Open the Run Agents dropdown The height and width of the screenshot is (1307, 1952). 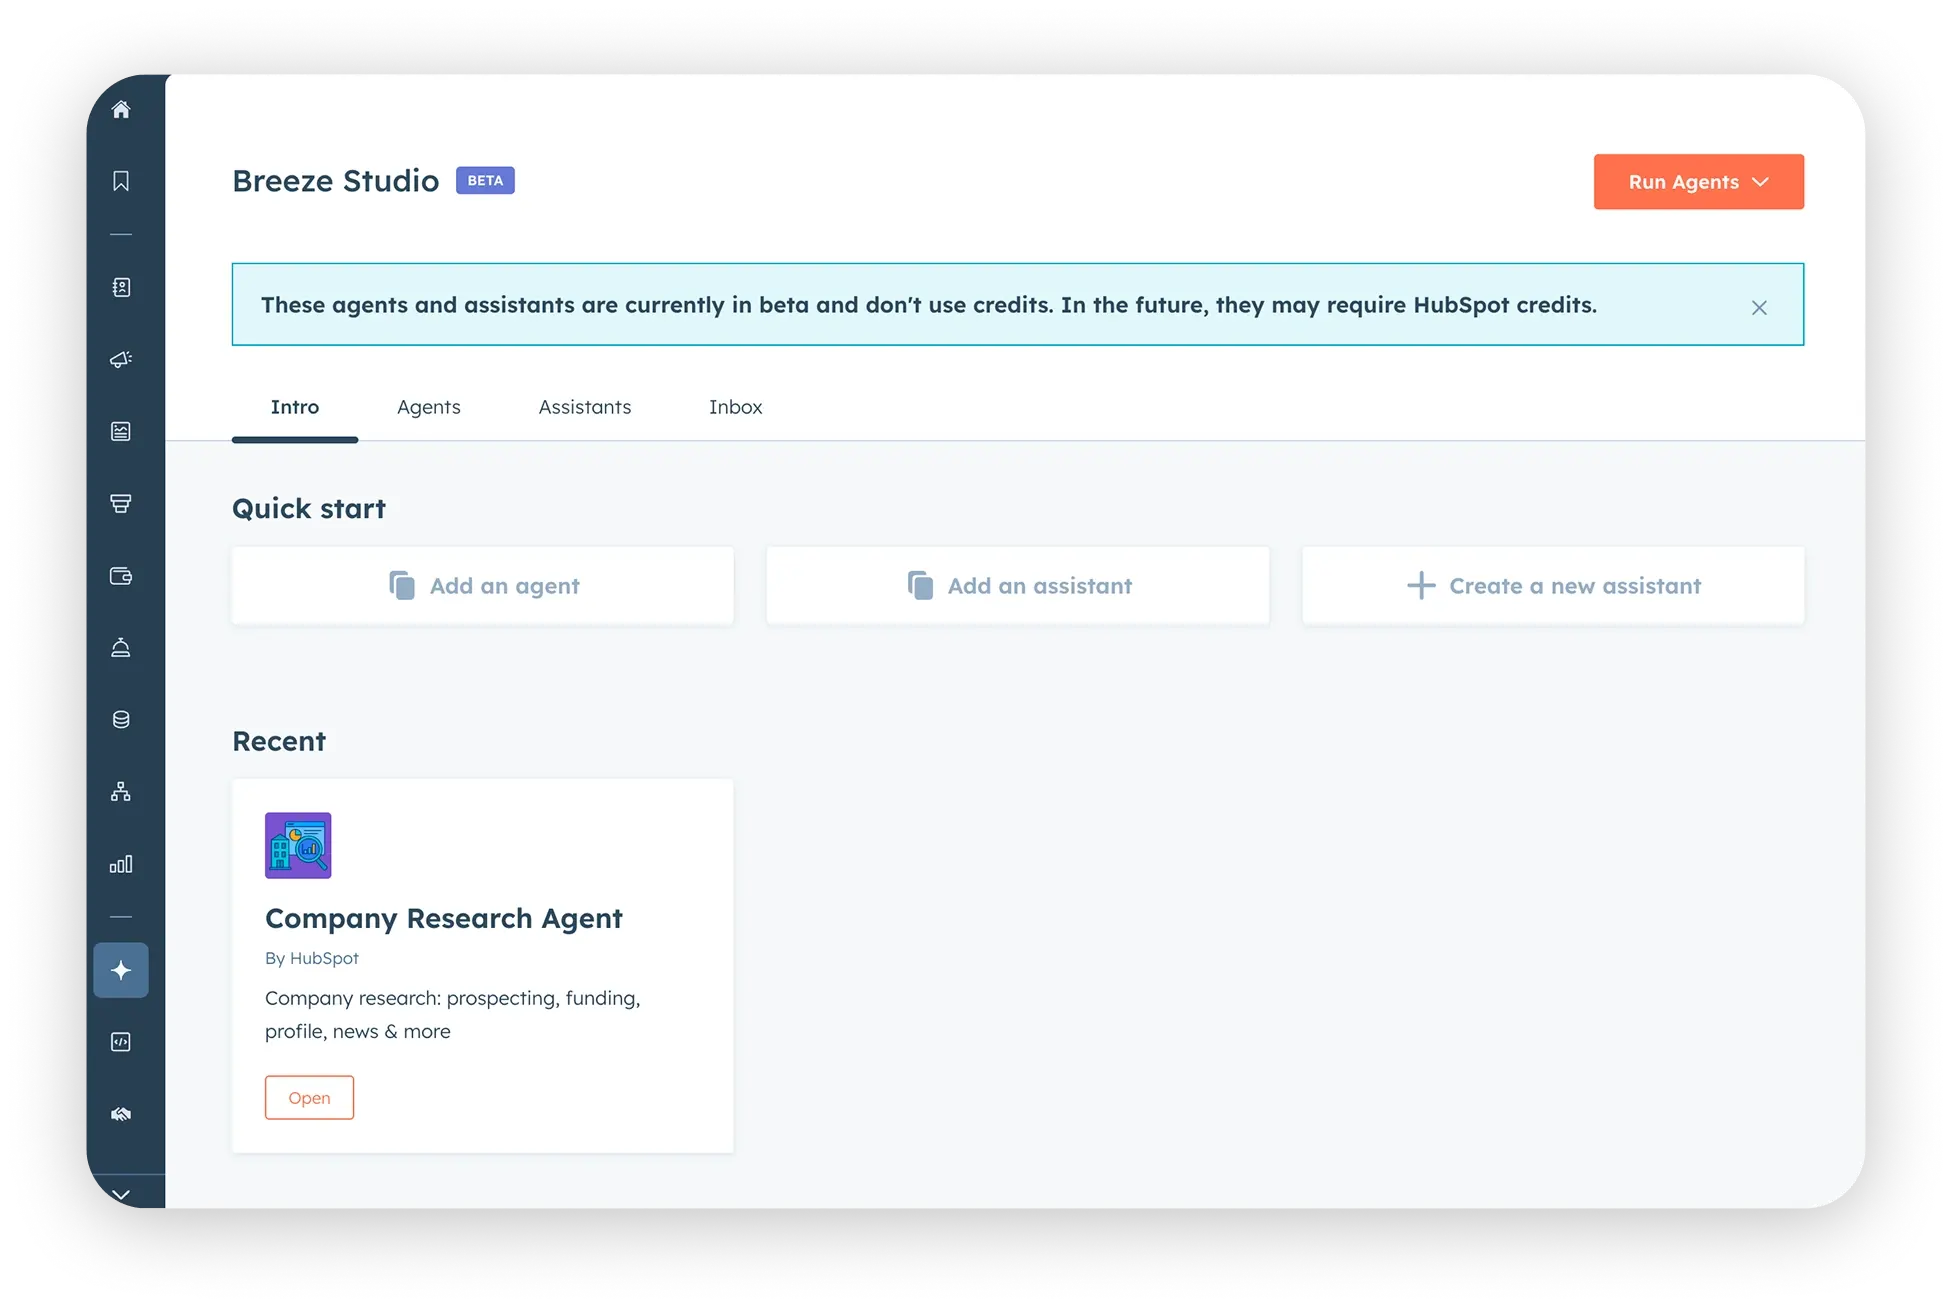pos(1698,182)
